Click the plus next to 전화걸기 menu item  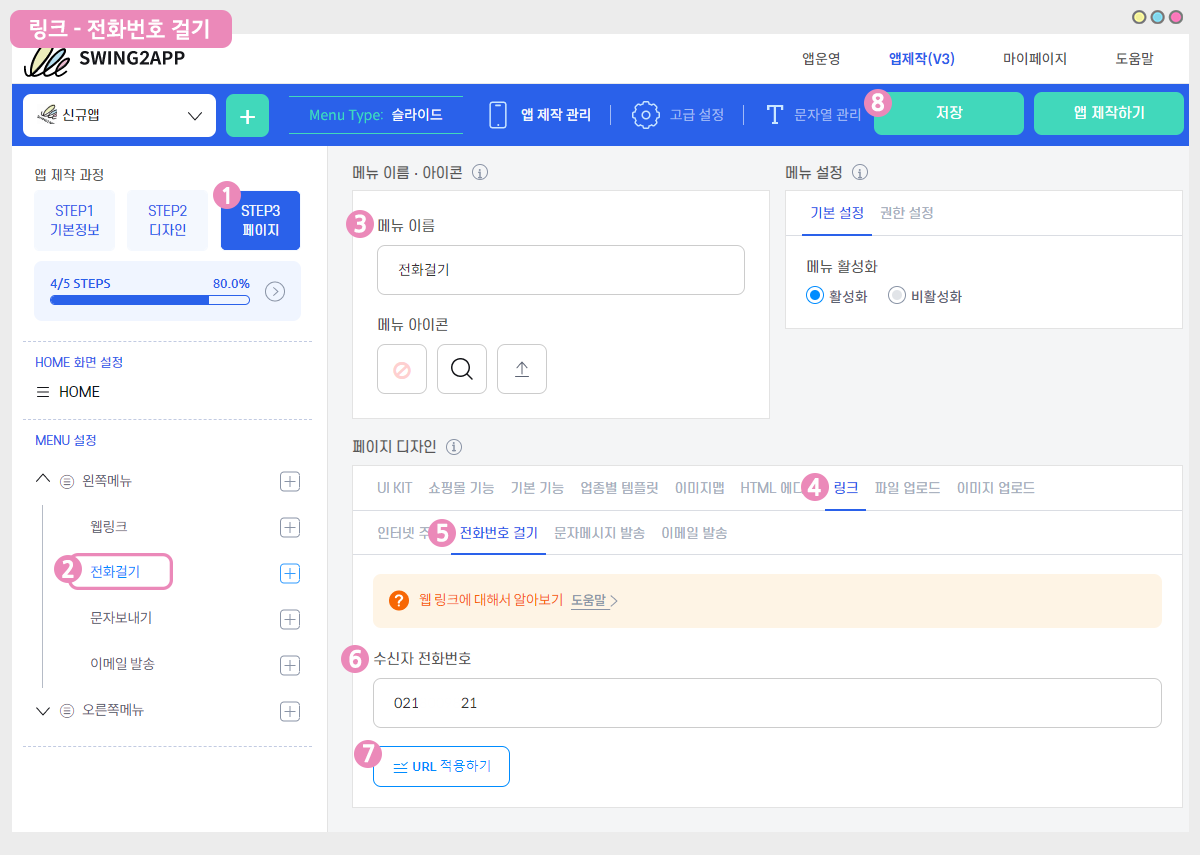pyautogui.click(x=289, y=573)
